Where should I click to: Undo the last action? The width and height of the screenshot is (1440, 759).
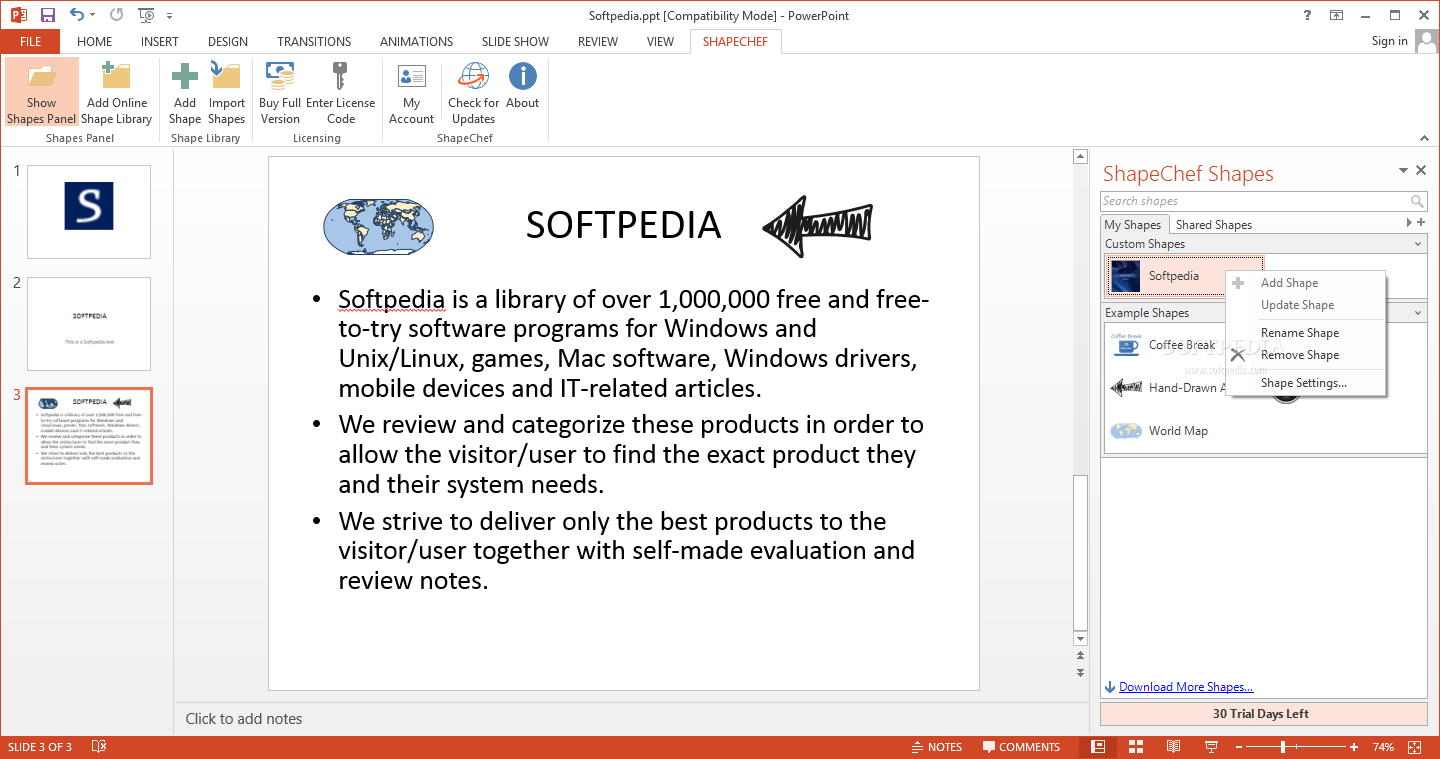[x=77, y=15]
